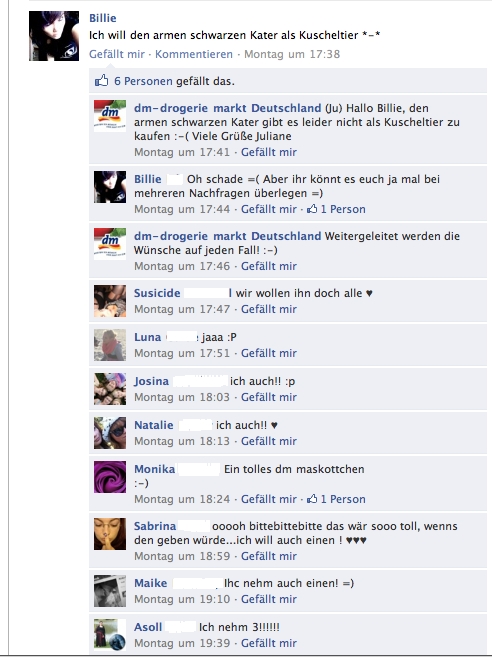Click Kommentieren under Billie's post

point(194,54)
